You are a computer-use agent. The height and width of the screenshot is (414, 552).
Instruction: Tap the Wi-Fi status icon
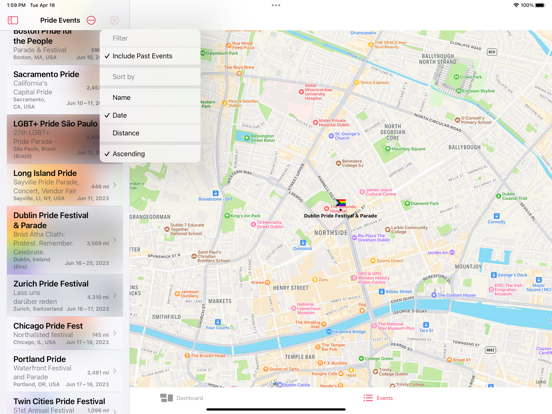coord(516,5)
